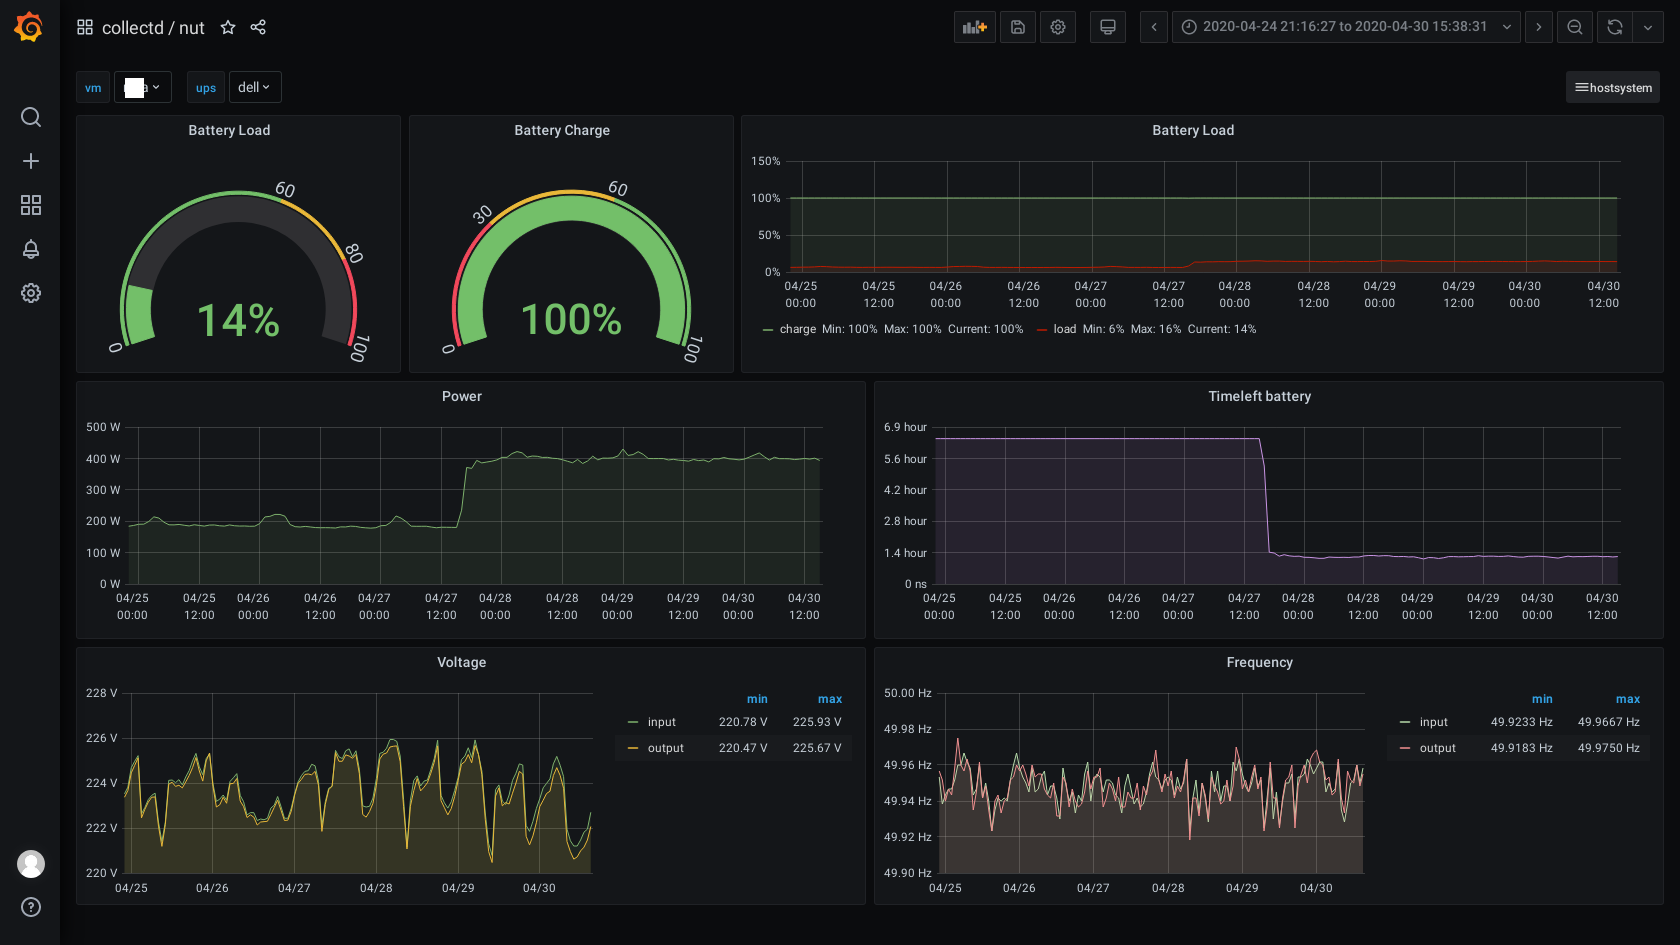The height and width of the screenshot is (945, 1680).
Task: Toggle output series in Voltage legend
Action: click(x=665, y=748)
